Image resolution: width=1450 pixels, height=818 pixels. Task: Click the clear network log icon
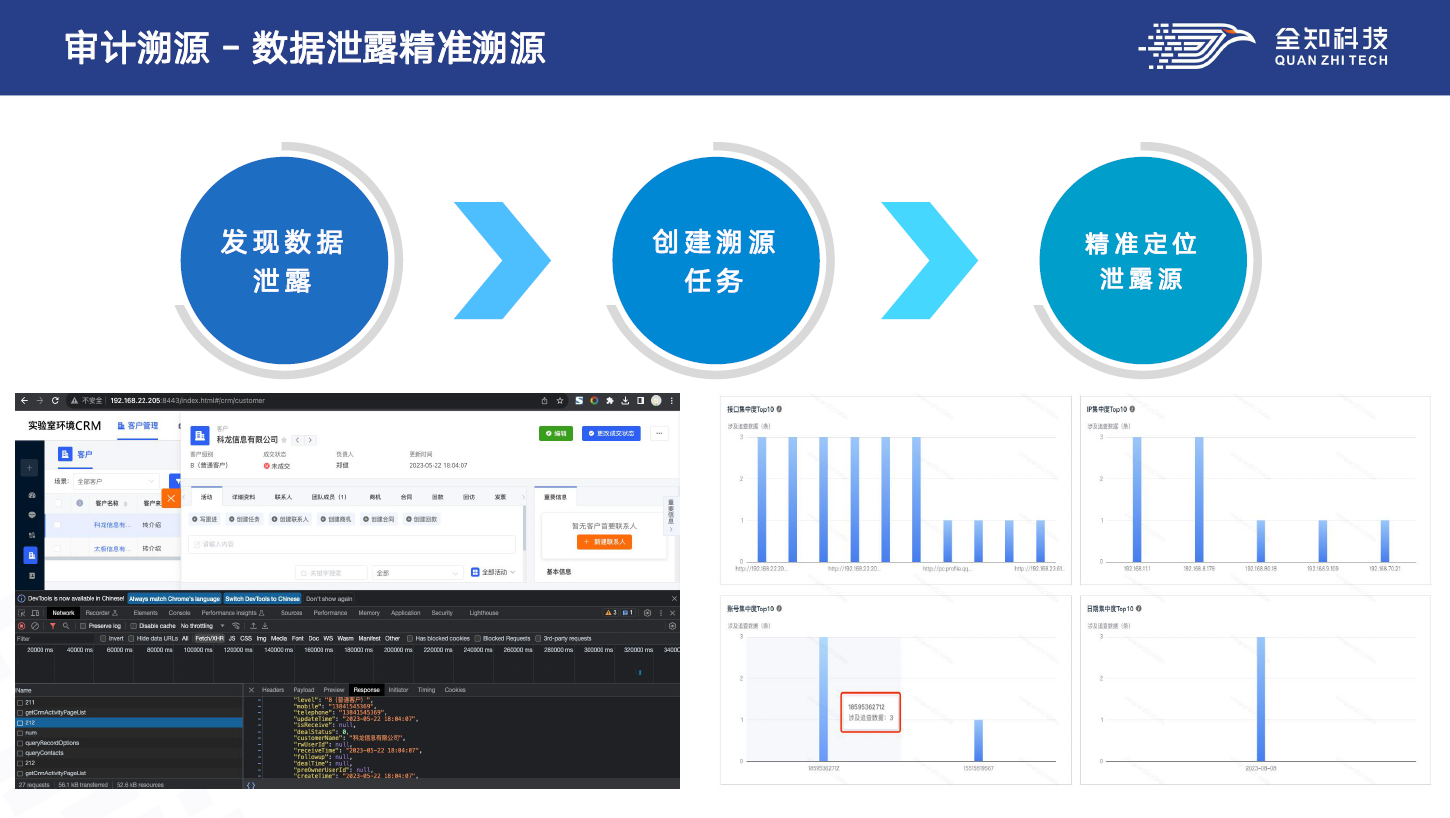(35, 626)
